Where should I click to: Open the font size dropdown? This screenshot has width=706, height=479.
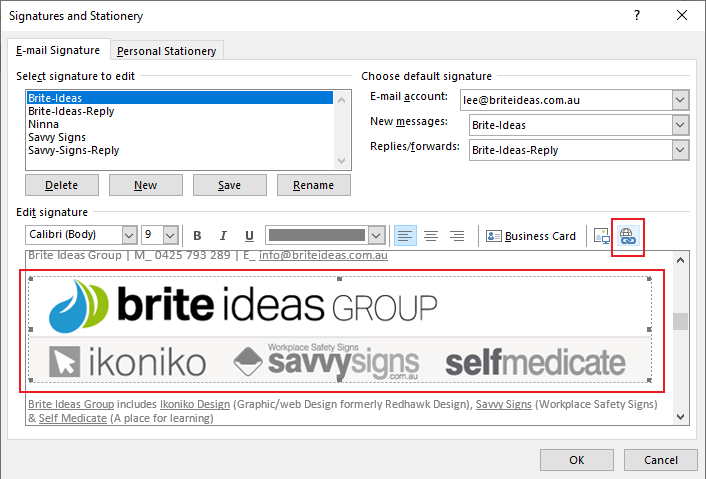(x=170, y=235)
